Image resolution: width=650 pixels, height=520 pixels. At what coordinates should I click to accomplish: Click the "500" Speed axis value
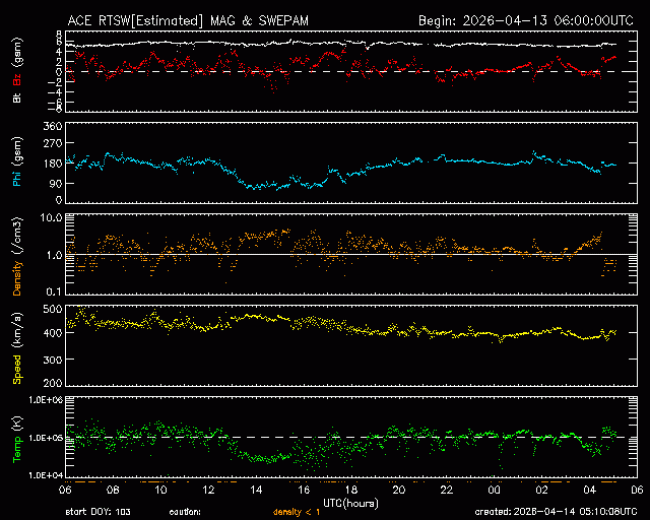pos(53,309)
